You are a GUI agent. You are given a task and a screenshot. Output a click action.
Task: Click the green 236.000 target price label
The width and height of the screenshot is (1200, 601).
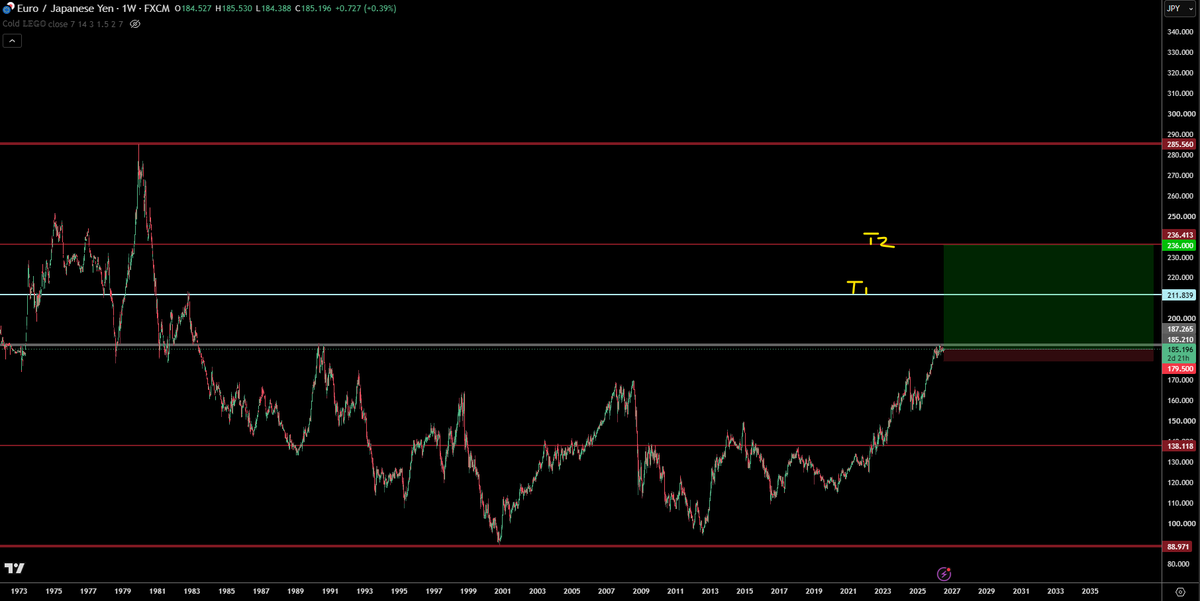tap(1180, 245)
